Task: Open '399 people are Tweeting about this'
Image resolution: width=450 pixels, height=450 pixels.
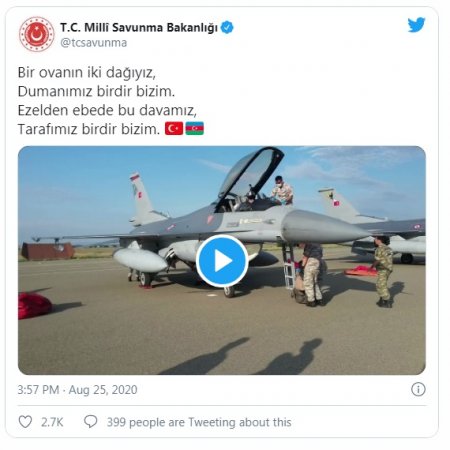Action: [x=199, y=422]
